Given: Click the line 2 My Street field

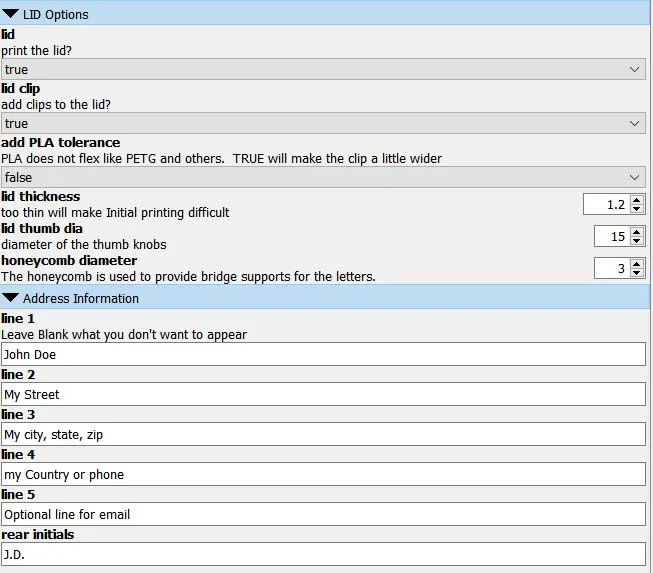Looking at the screenshot, I should [323, 395].
